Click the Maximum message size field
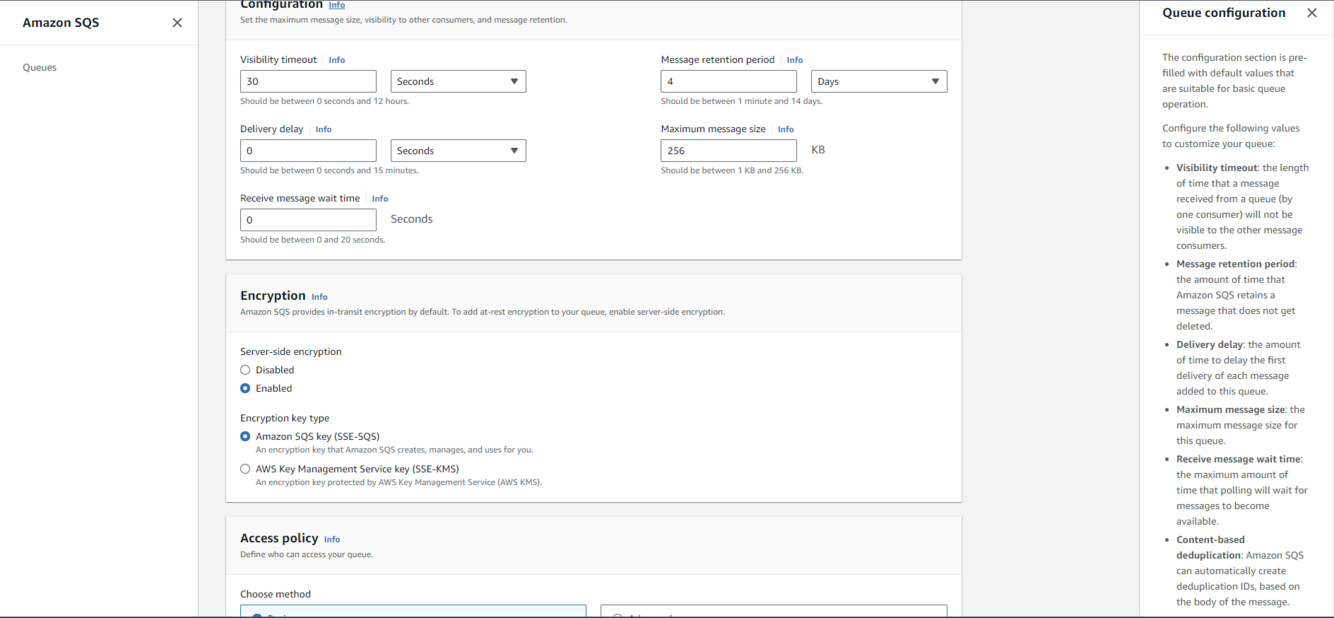This screenshot has height=618, width=1334. (x=729, y=150)
